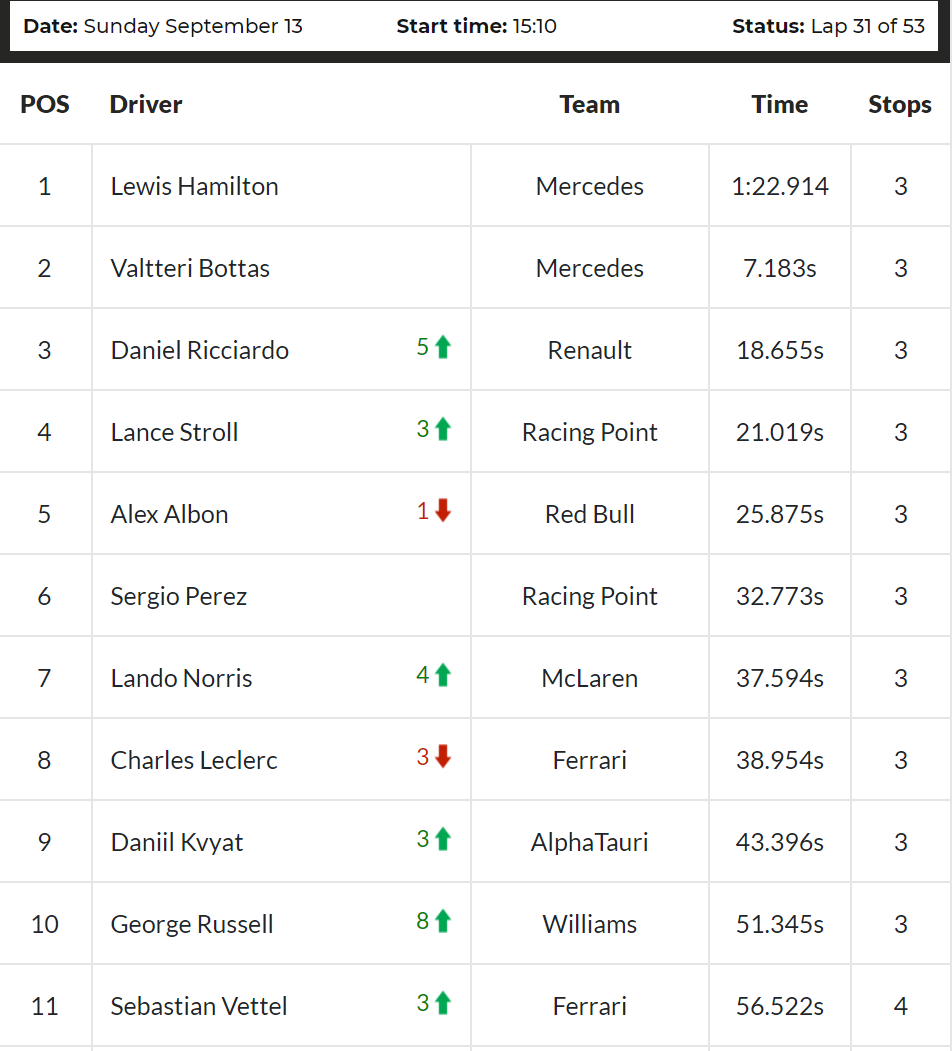Viewport: 952px width, 1051px height.
Task: Click the POS column header
Action: pos(45,105)
